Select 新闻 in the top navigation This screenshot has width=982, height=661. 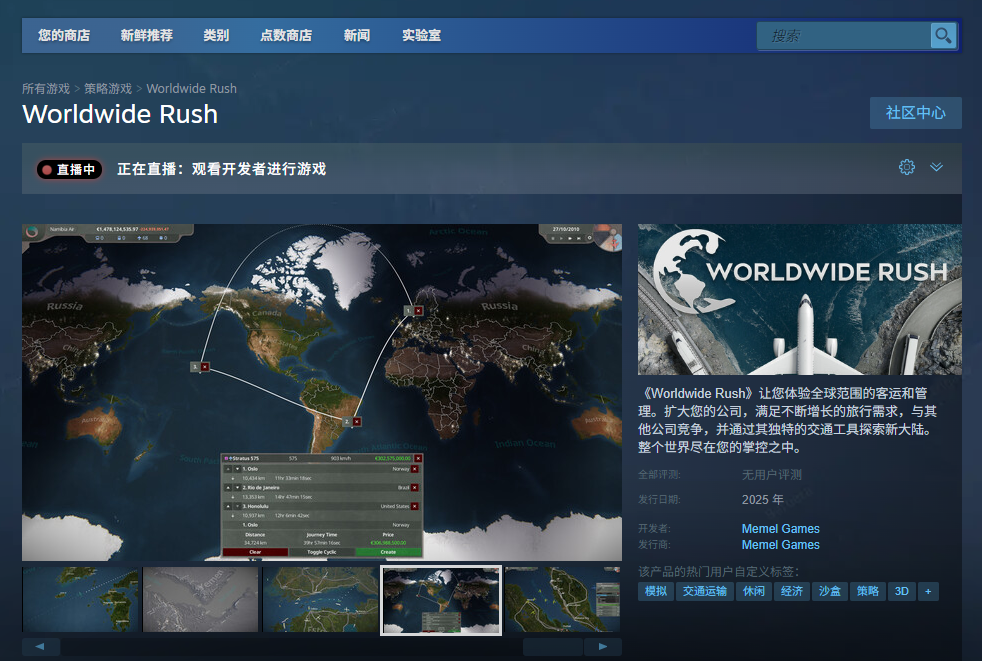[x=356, y=35]
